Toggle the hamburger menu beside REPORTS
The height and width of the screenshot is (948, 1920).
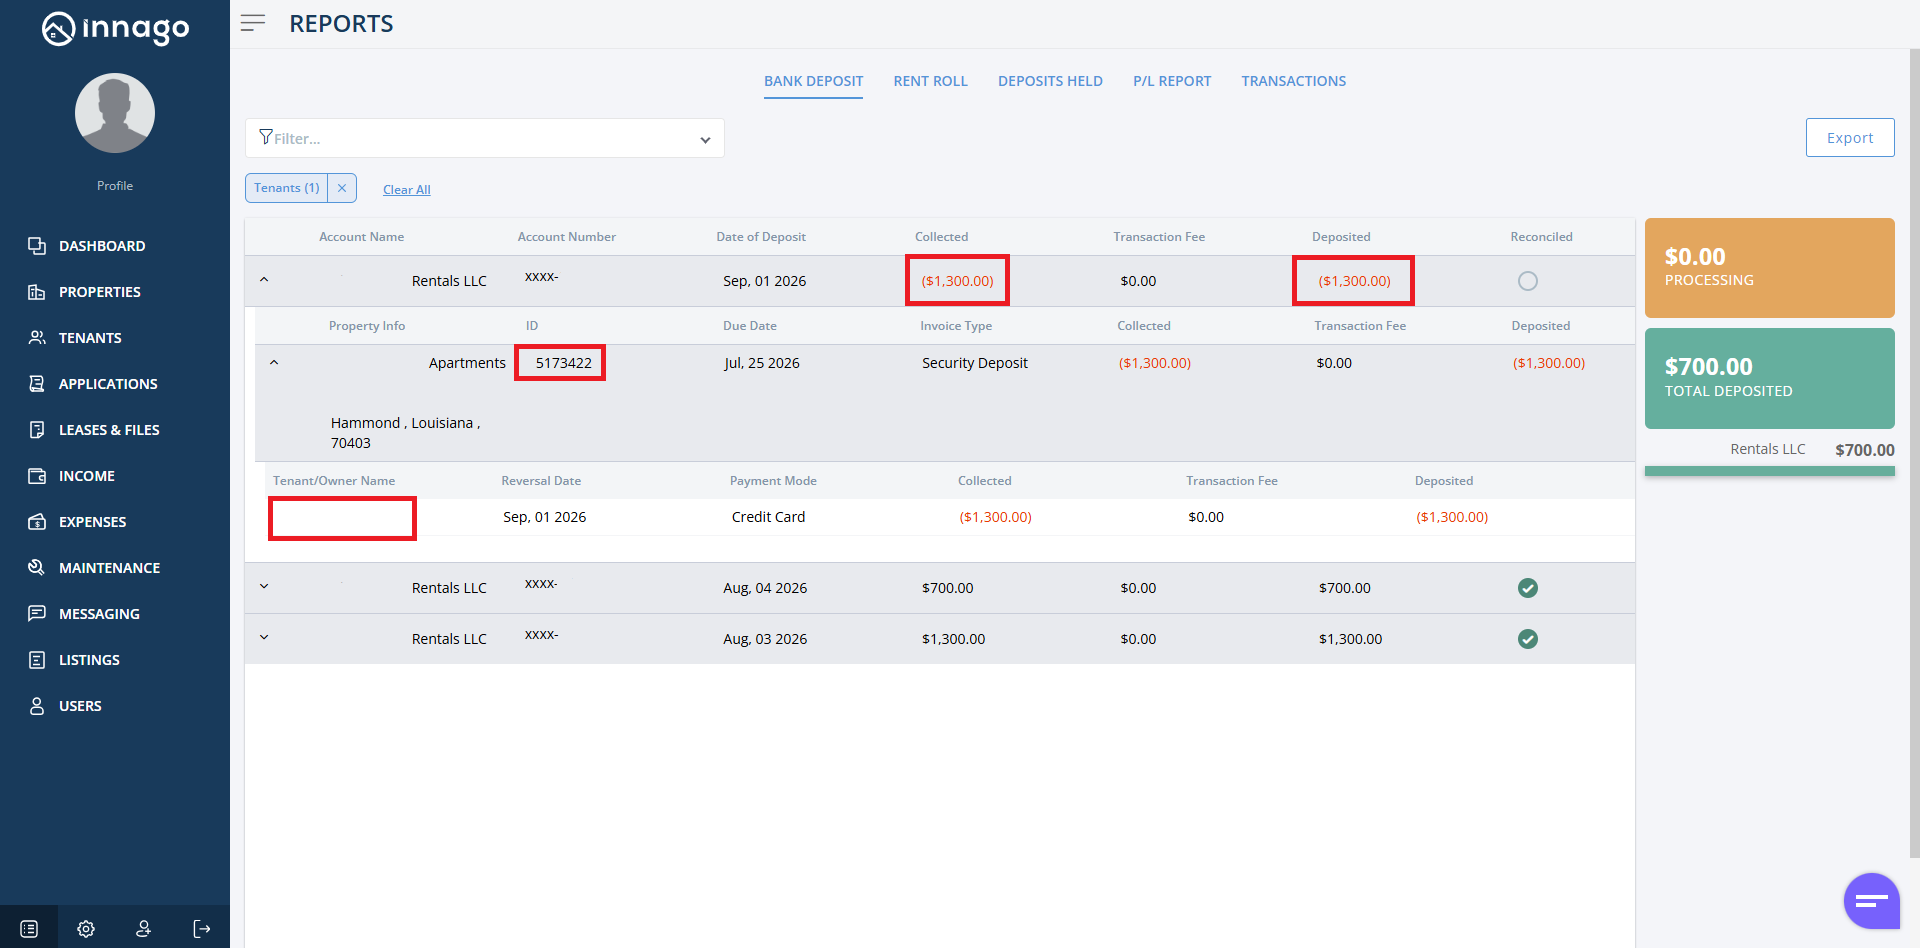click(253, 23)
